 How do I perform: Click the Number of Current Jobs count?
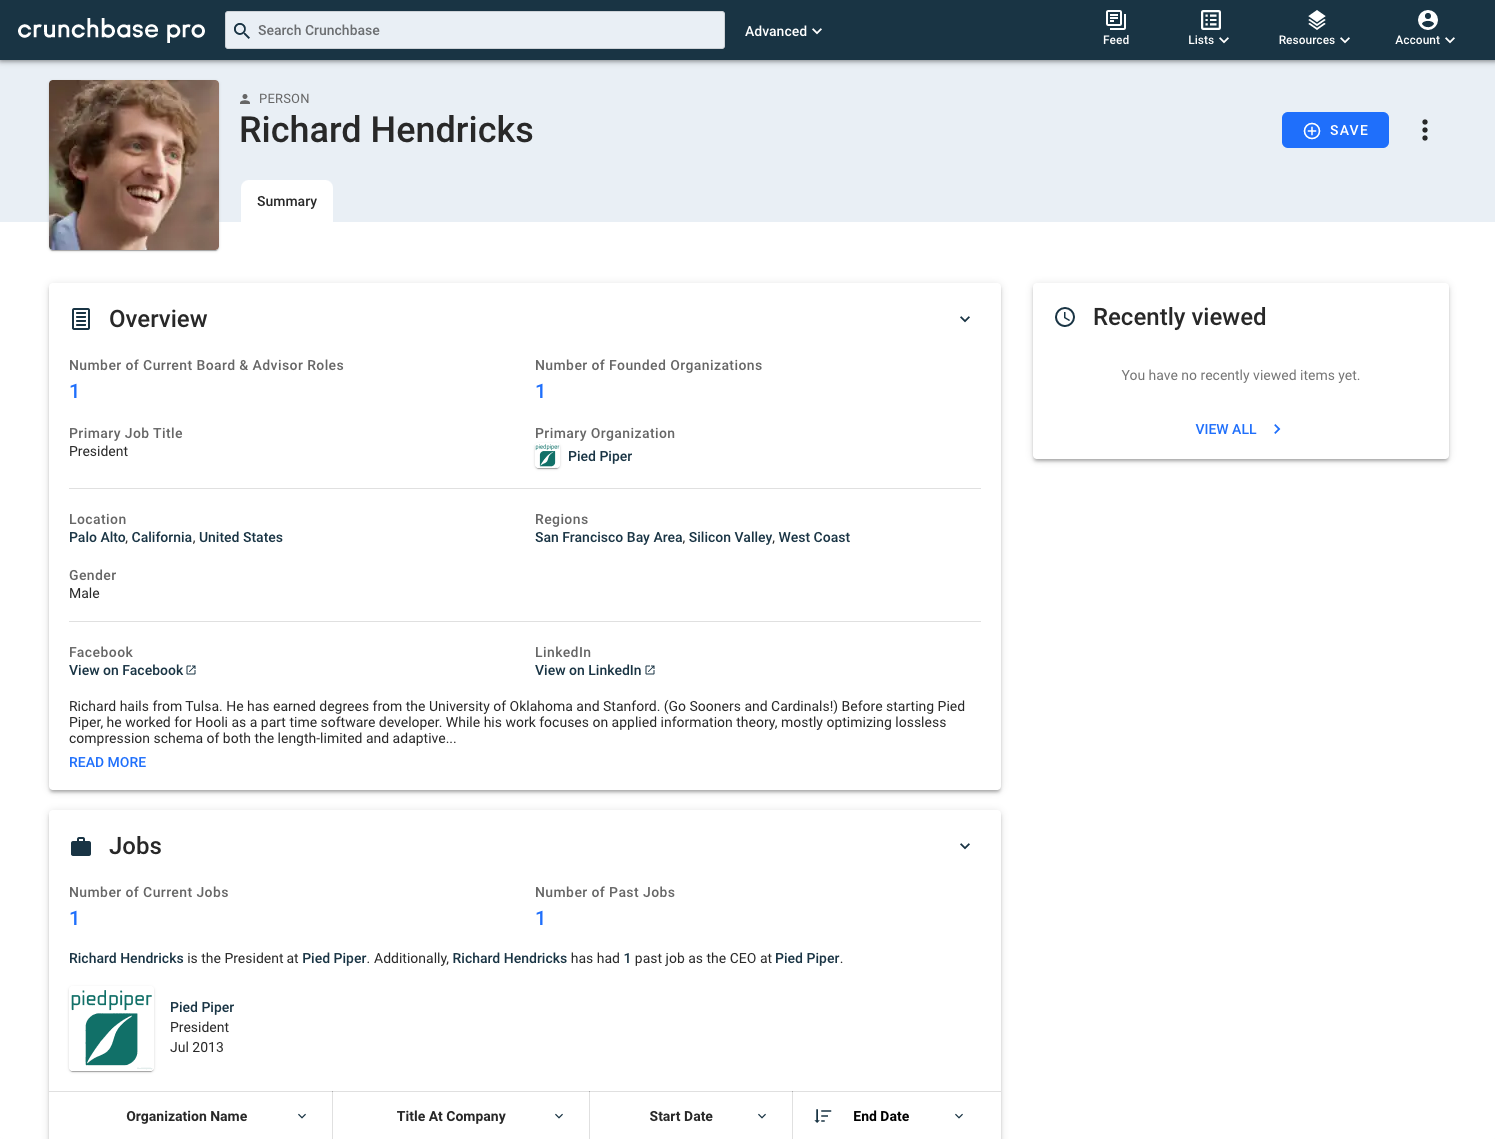tap(74, 918)
